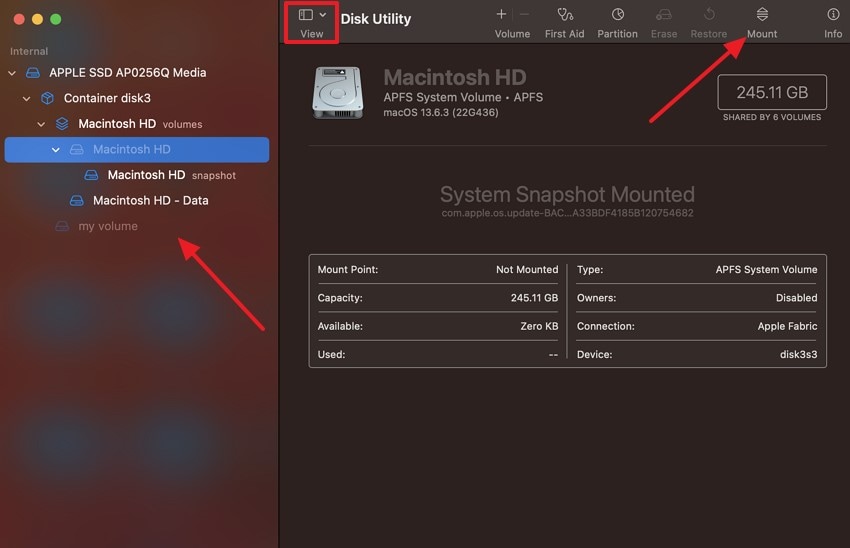Collapse the Container disk3 row
Screen dimensions: 850x548
click(x=27, y=98)
